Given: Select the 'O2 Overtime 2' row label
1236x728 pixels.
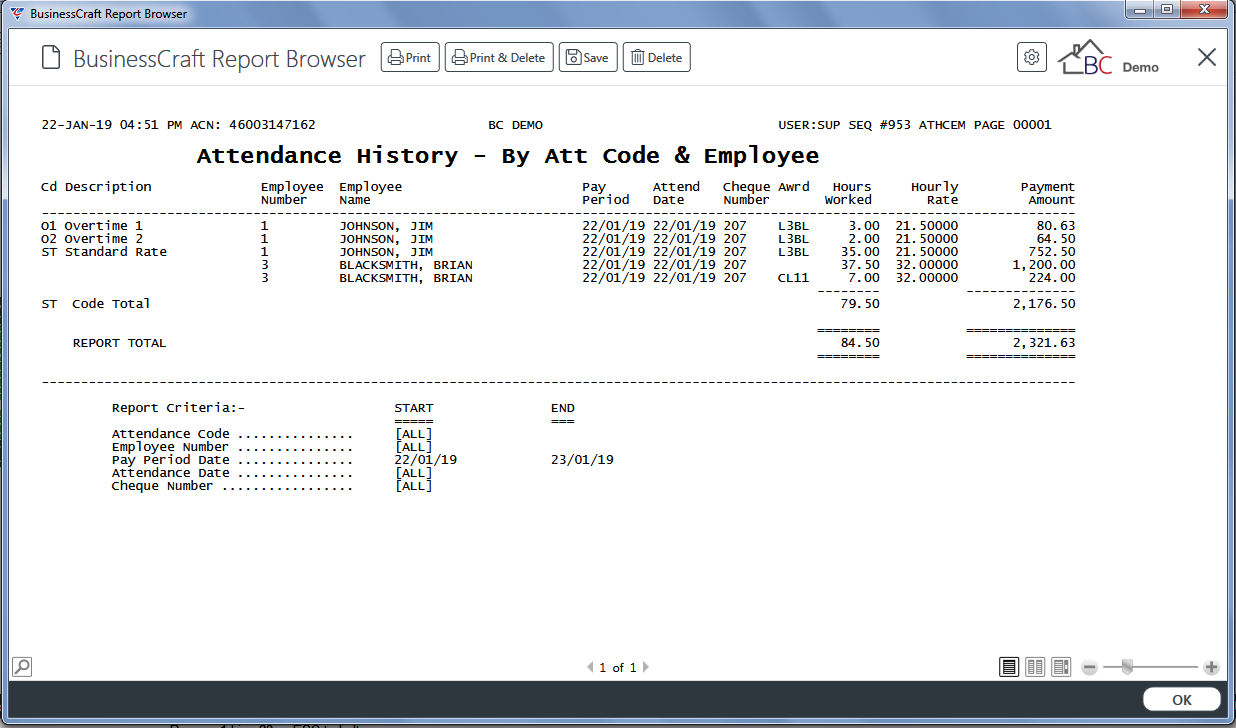Looking at the screenshot, I should point(92,239).
